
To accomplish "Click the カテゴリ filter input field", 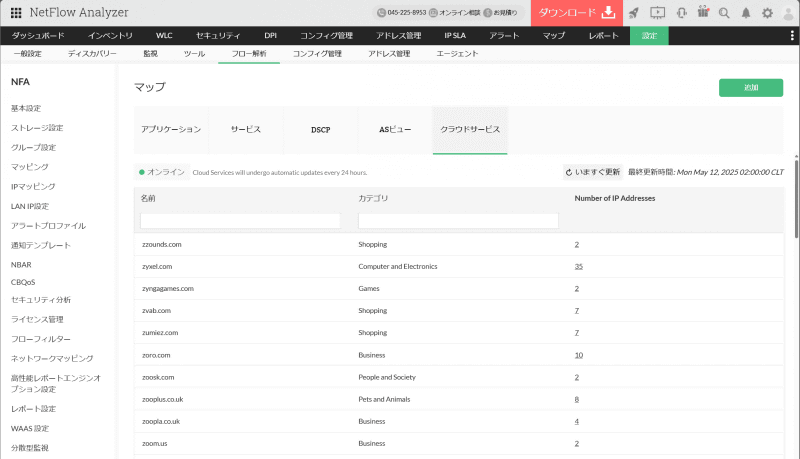I will (458, 221).
